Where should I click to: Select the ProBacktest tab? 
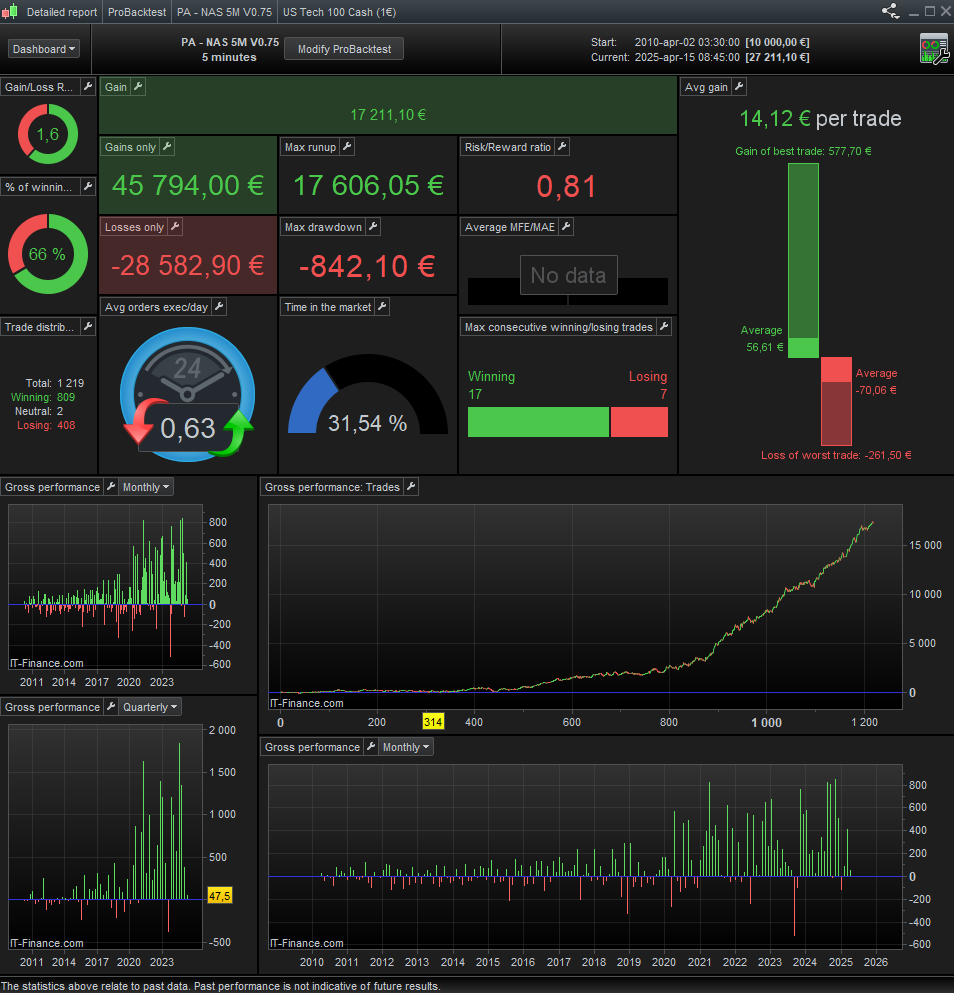pyautogui.click(x=139, y=12)
